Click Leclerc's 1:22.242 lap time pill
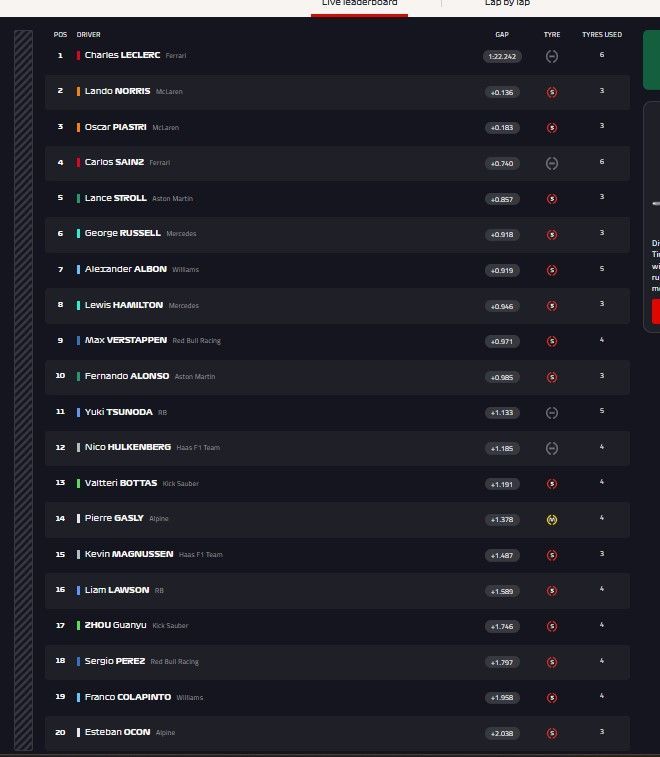The width and height of the screenshot is (660, 757). (502, 56)
